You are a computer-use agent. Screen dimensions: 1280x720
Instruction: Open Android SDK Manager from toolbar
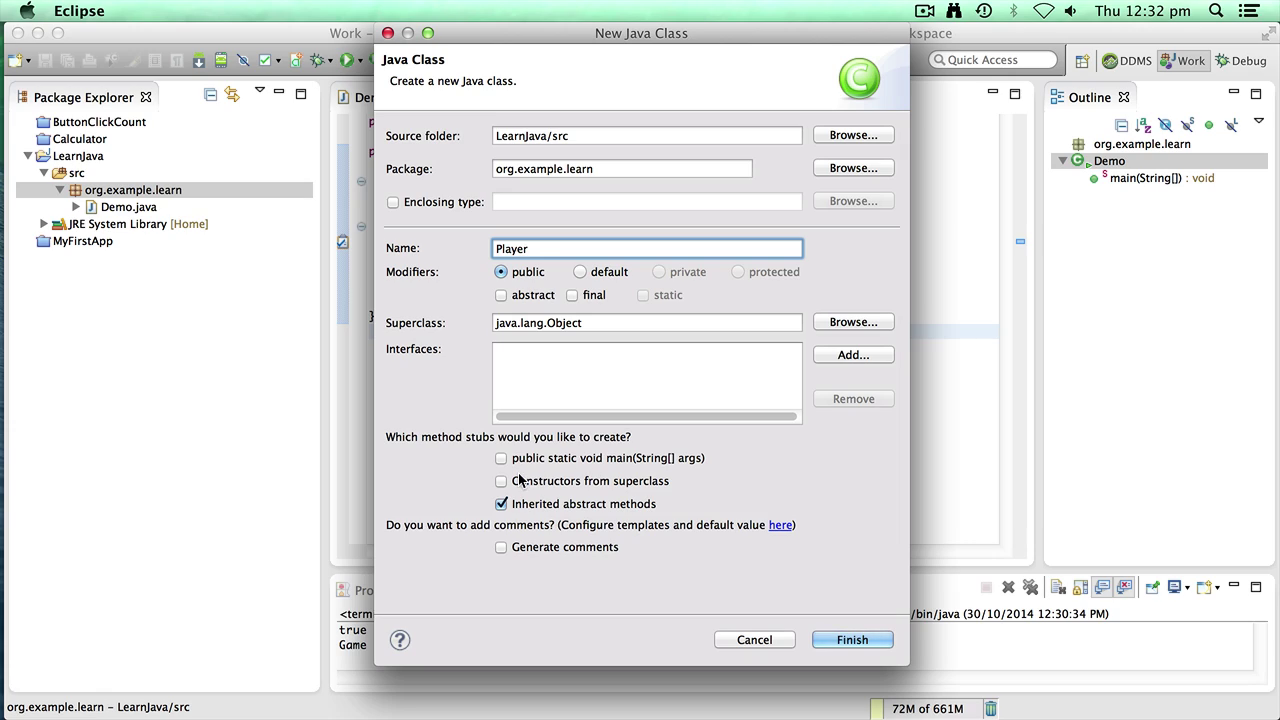199,60
